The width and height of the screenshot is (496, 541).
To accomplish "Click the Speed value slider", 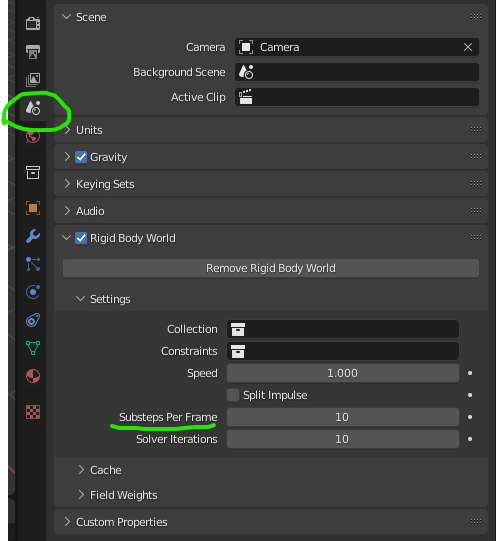I will tap(343, 373).
